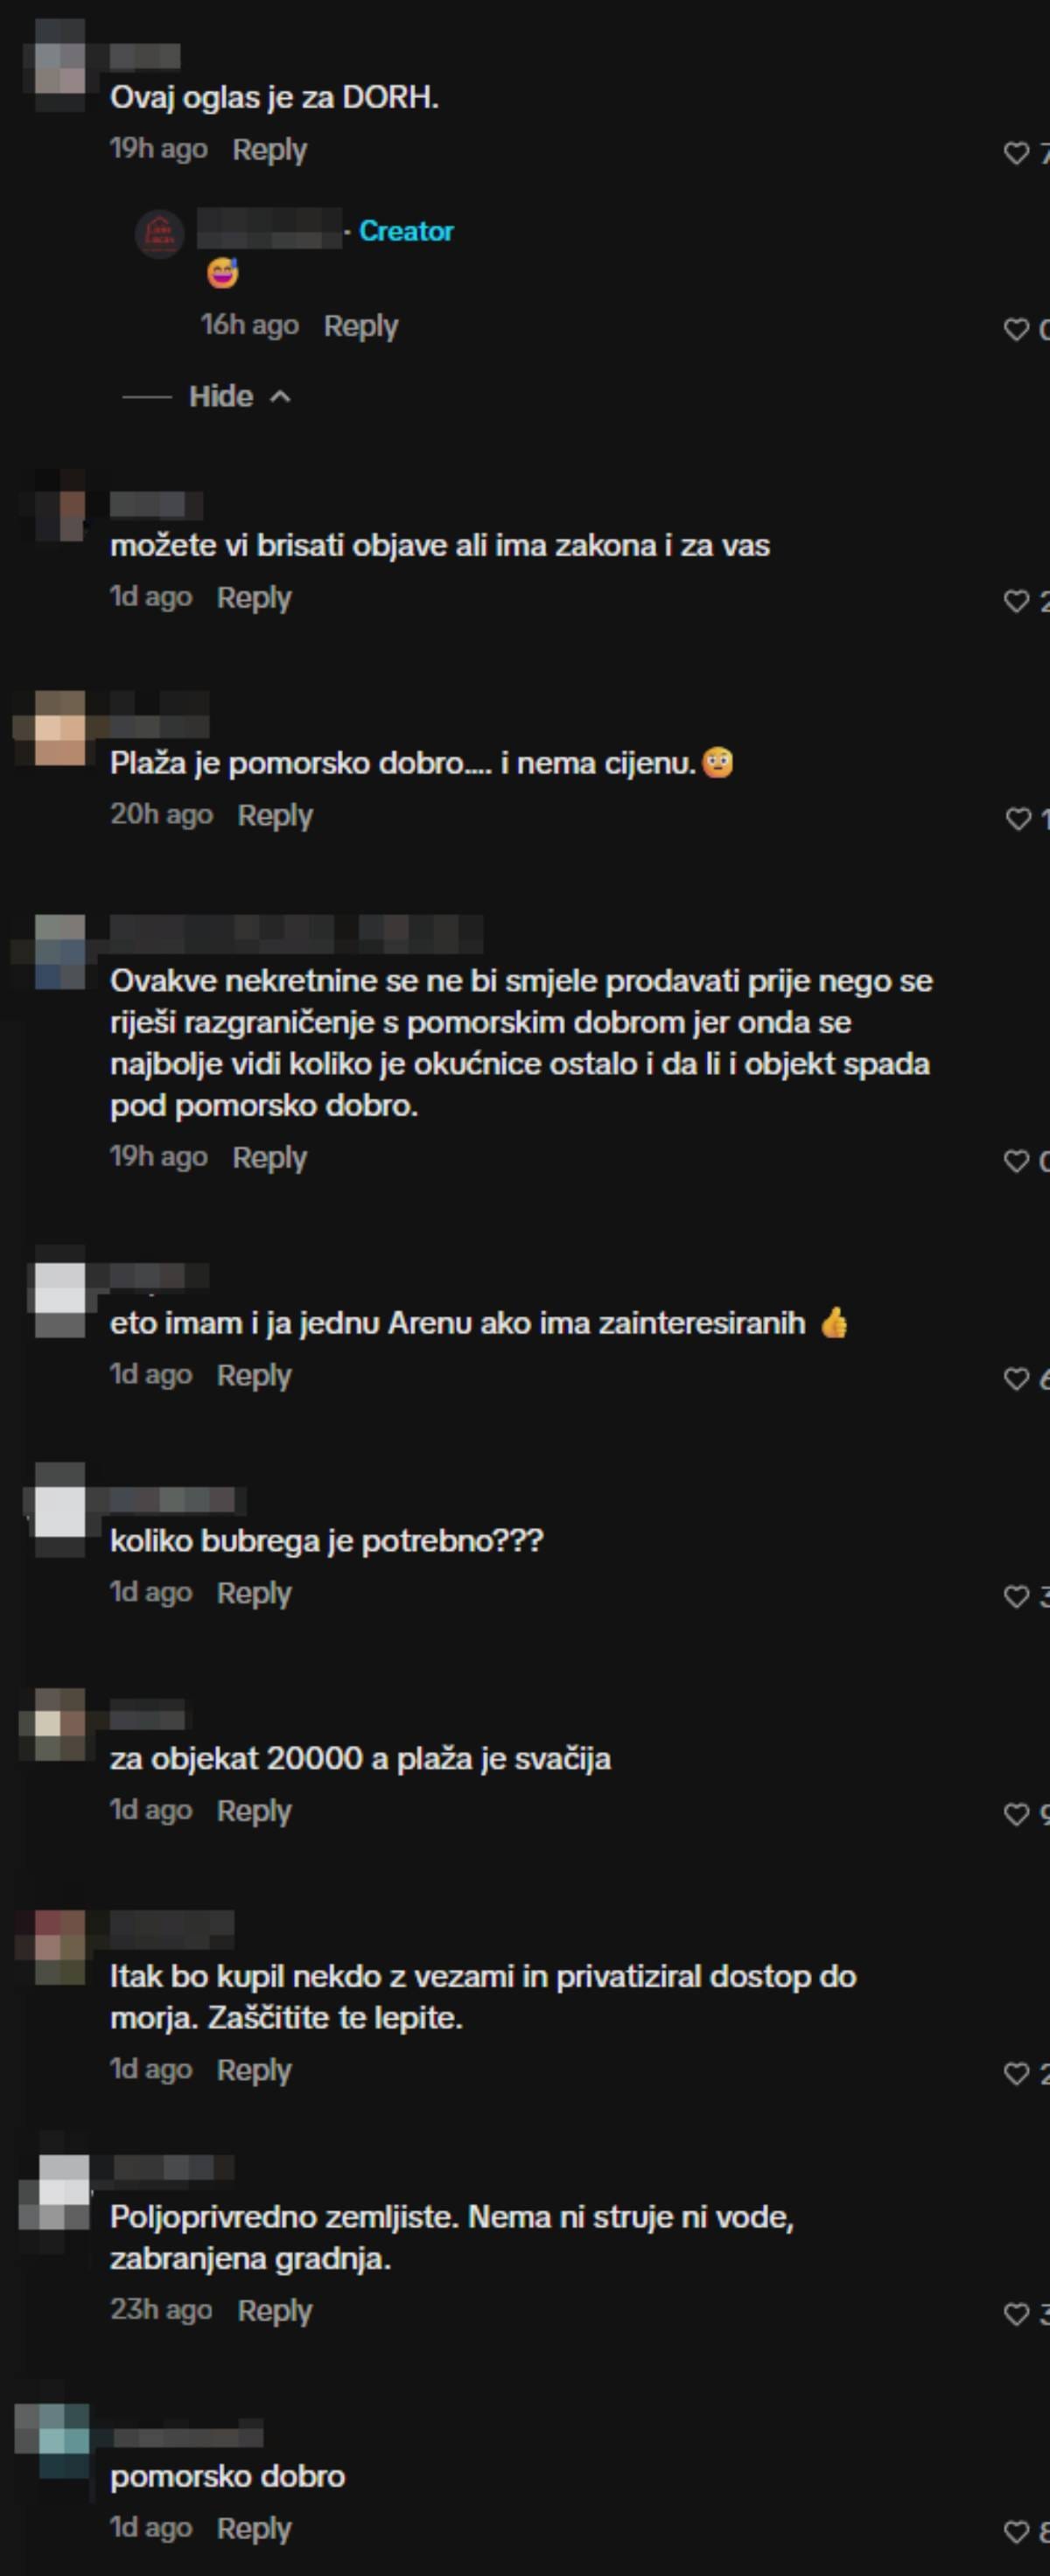Like the "Ovaj oglas je za DORH" comment
Screen dimensions: 1050x2576
pos(1016,153)
